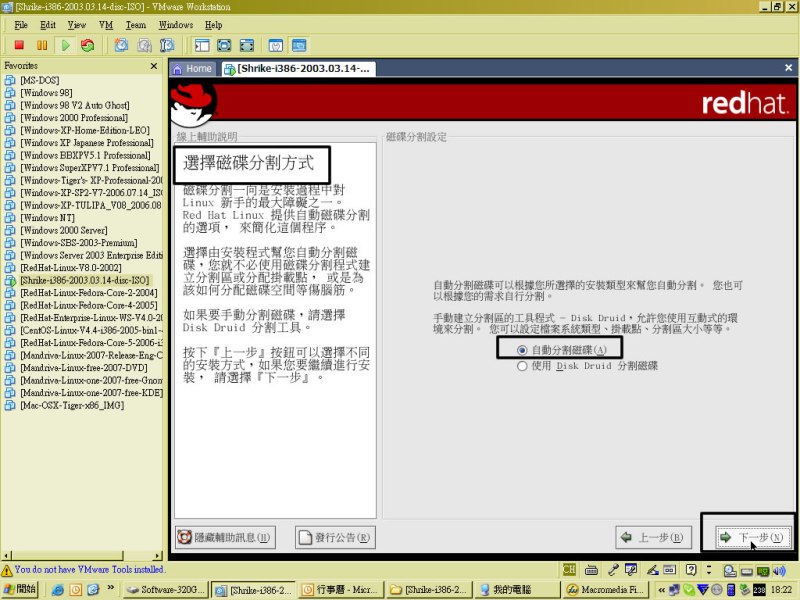Open the Team menu
Screen dimensions: 800x600
point(136,24)
